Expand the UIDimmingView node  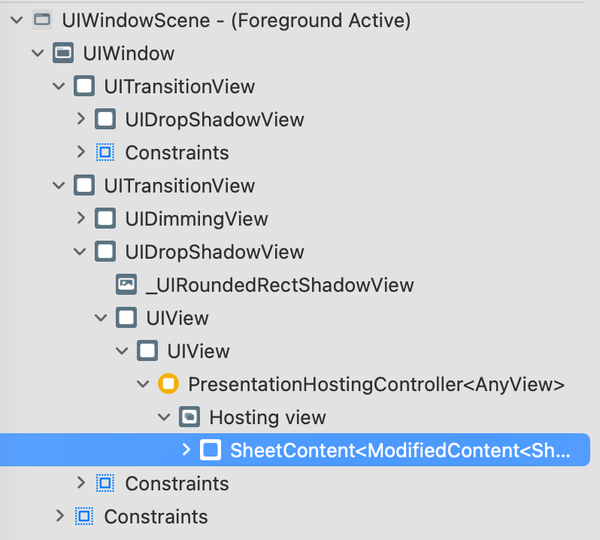80,218
